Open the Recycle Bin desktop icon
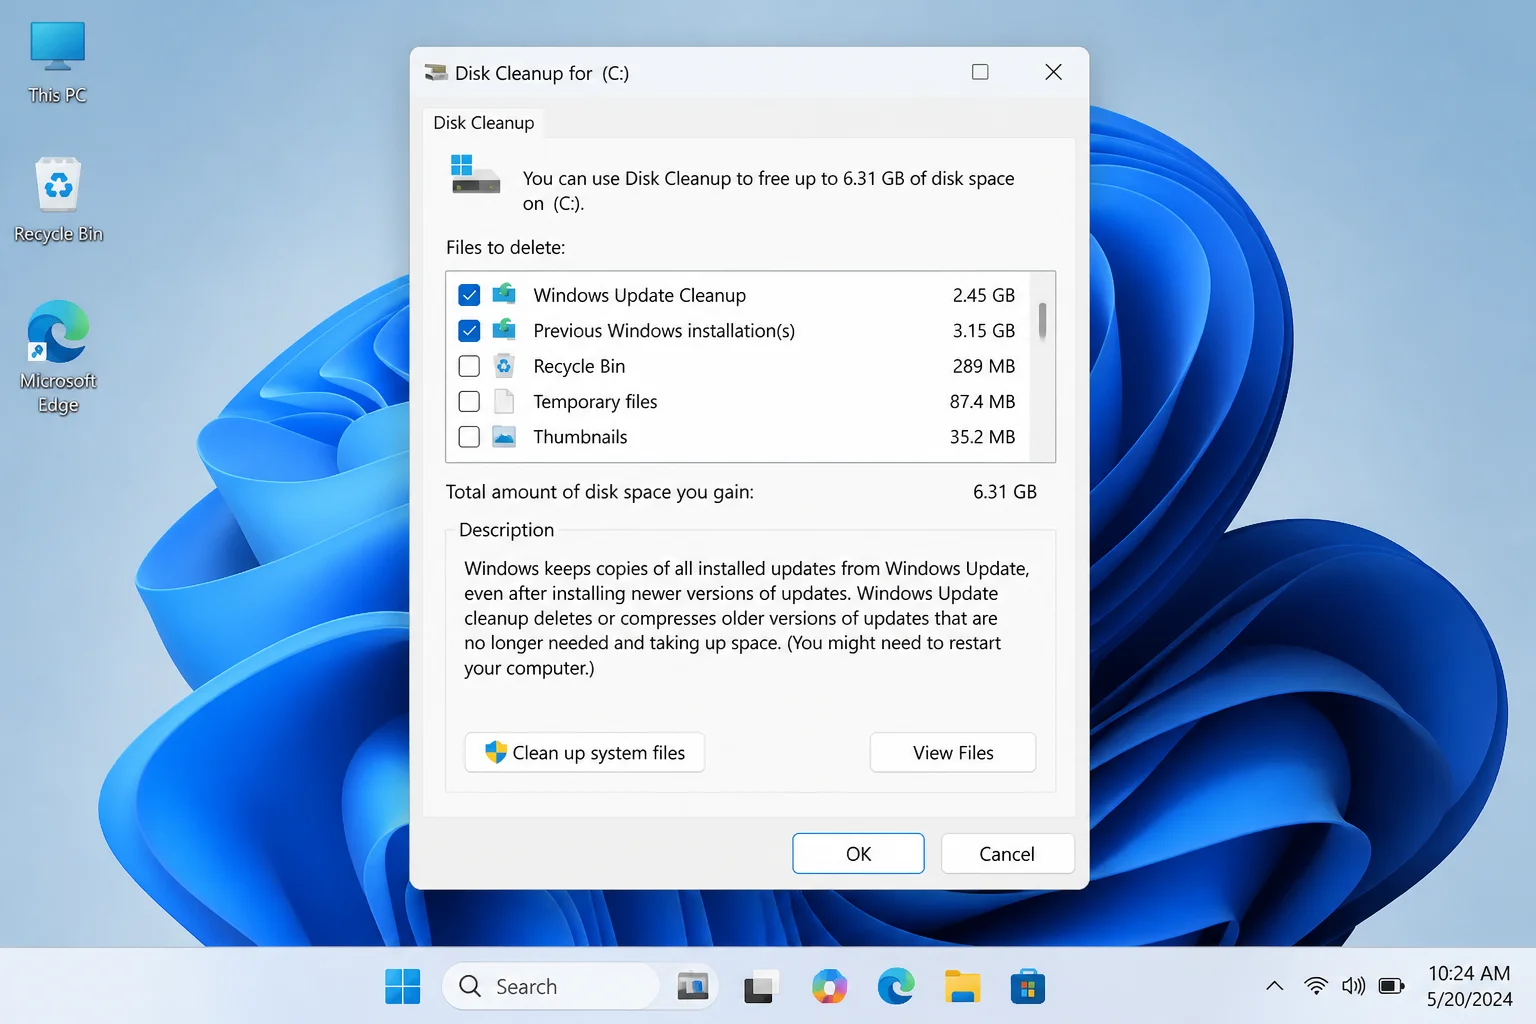 (x=58, y=200)
